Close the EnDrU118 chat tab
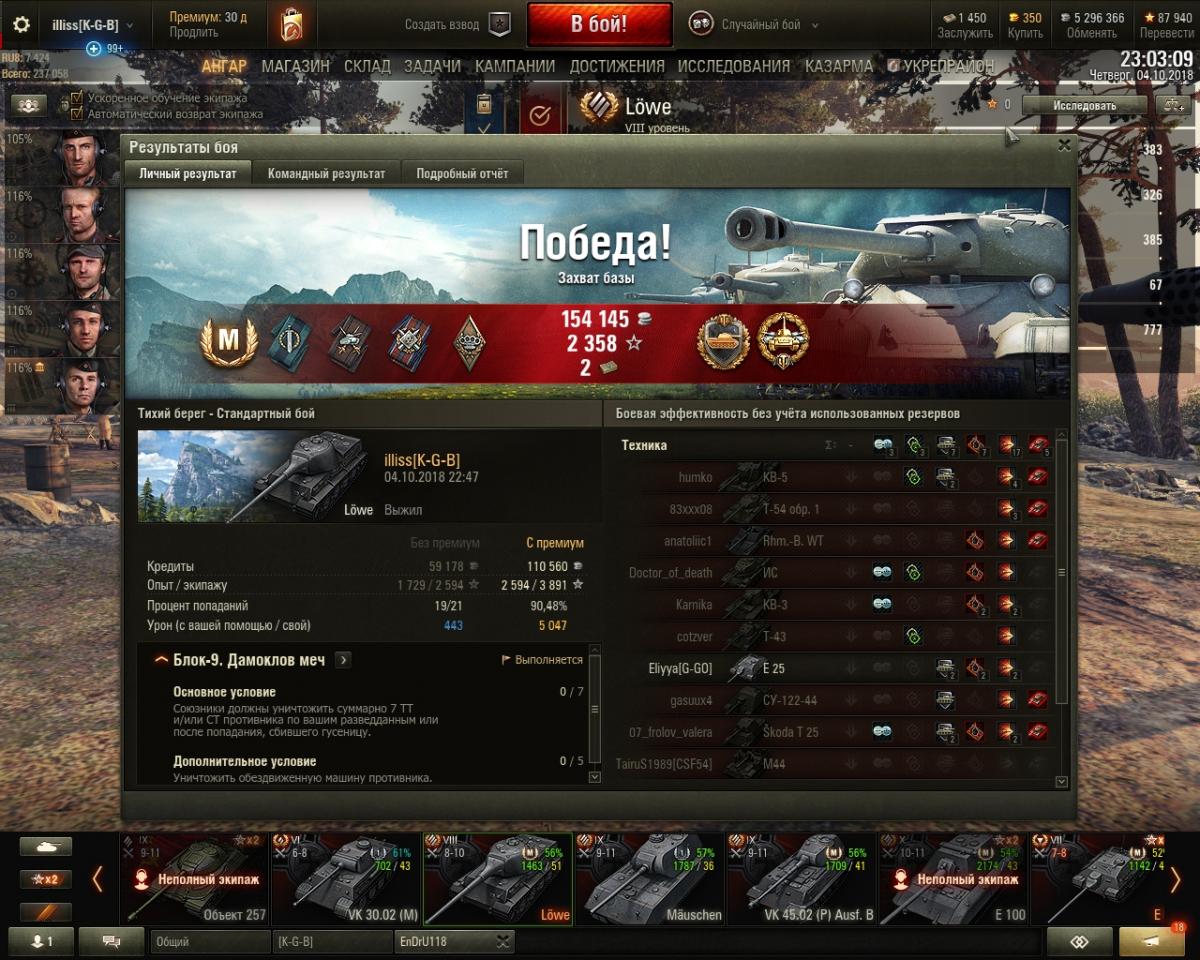 503,941
